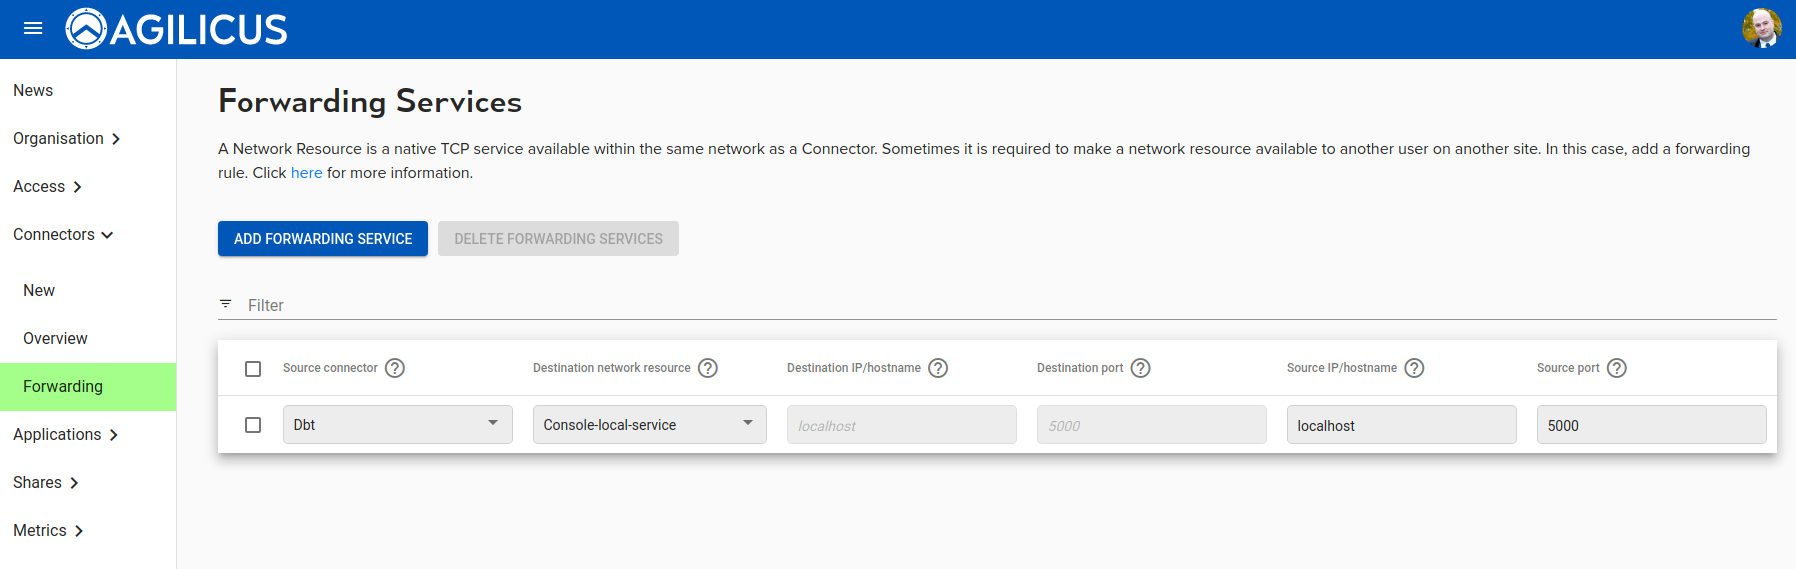Show help for Destination port column
1796x569 pixels.
point(1141,368)
